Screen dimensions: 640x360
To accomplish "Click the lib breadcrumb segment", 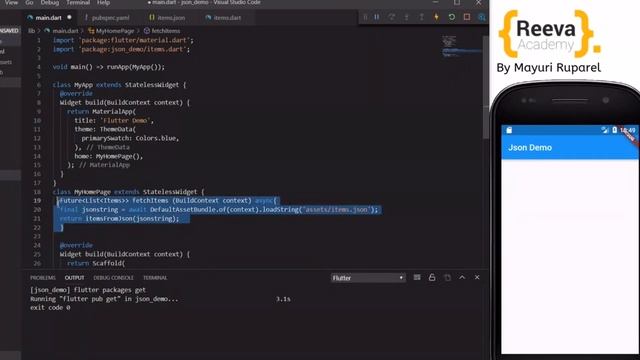I will click(x=31, y=31).
